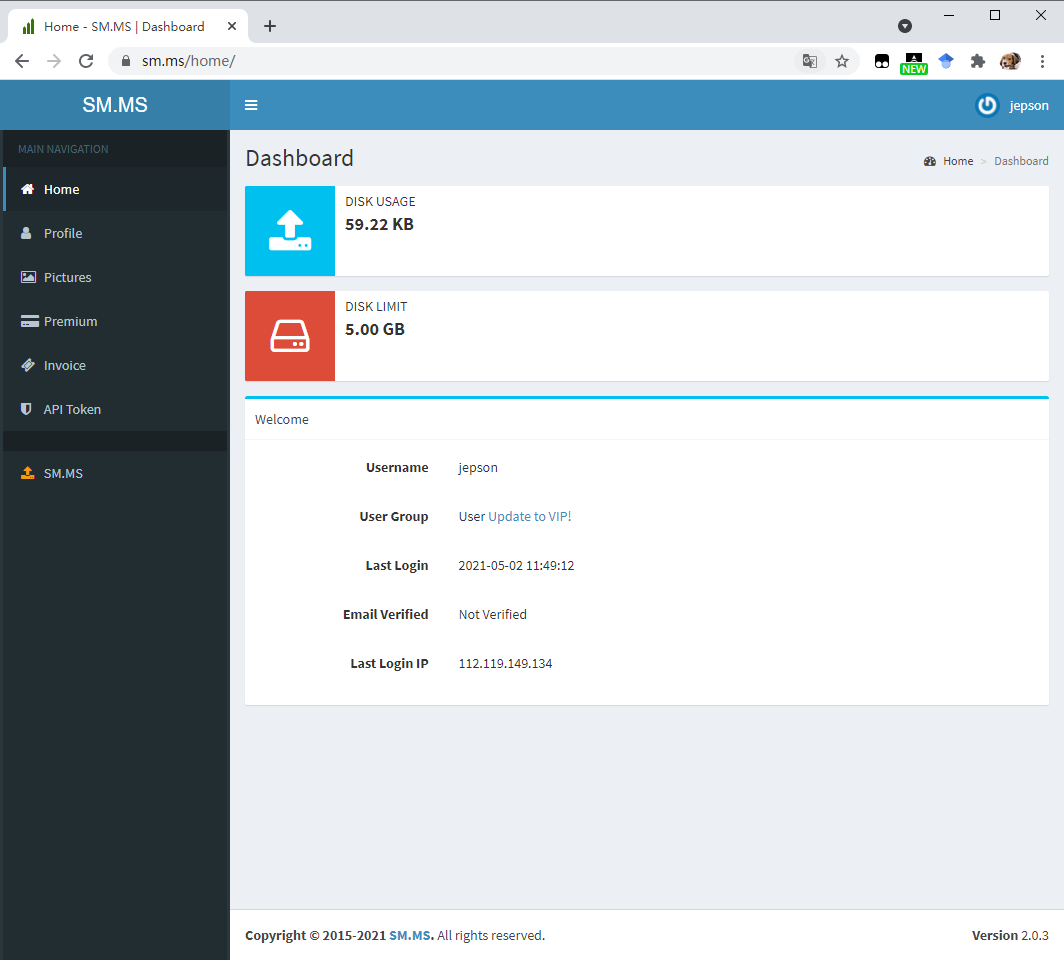Click the power avatar icon next to jepson
This screenshot has width=1064, height=960.
[x=987, y=105]
